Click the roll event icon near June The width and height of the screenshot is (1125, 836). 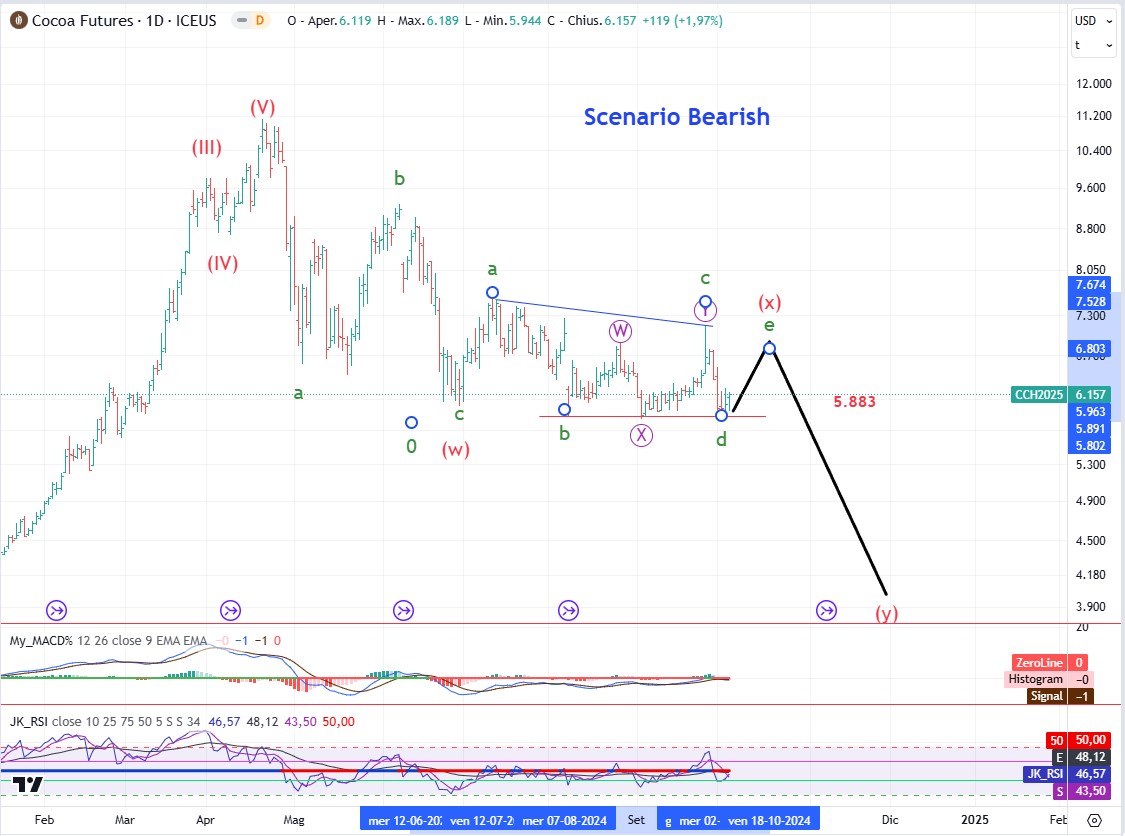[x=403, y=611]
